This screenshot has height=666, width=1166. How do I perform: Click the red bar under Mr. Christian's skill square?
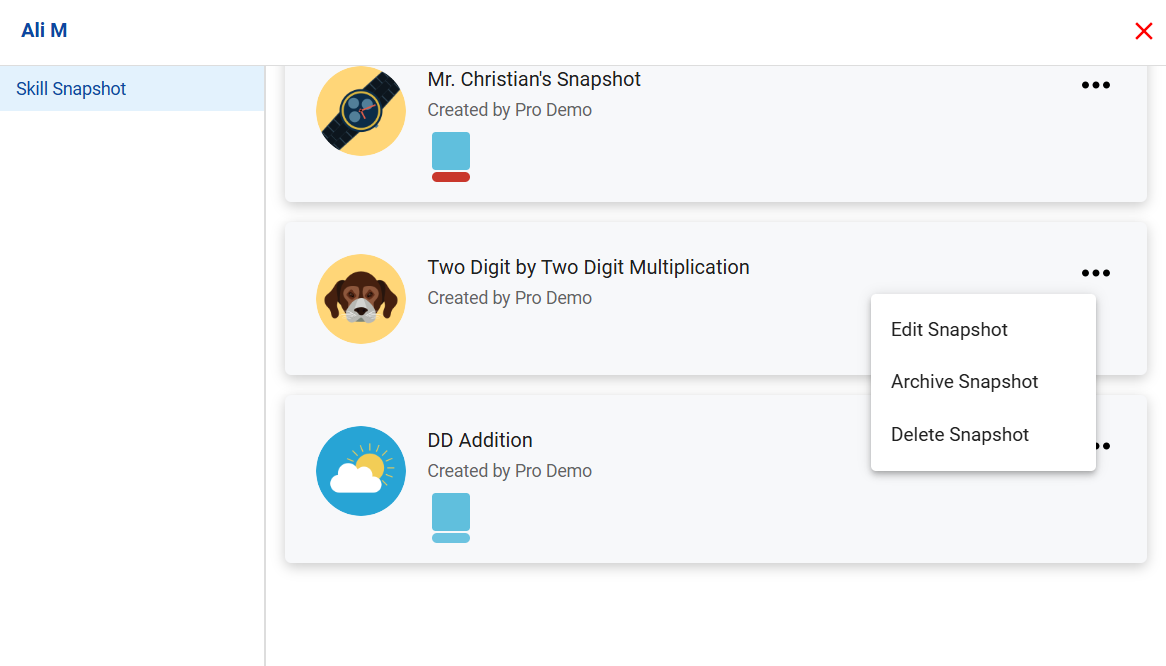coord(451,177)
